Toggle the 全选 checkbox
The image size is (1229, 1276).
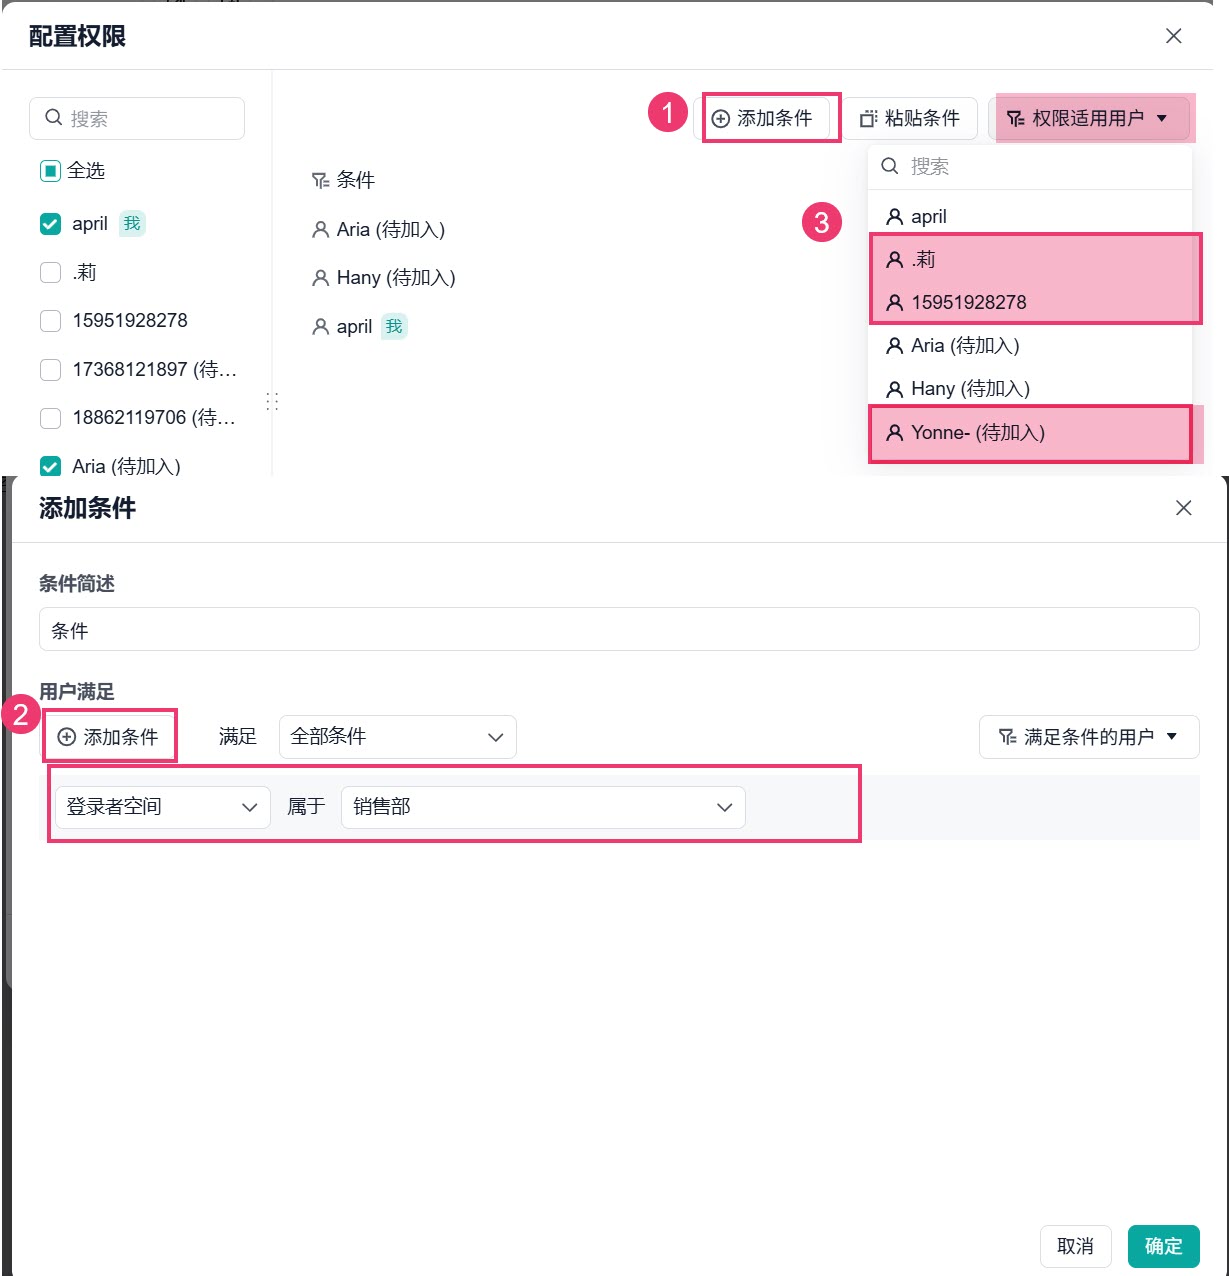[50, 171]
